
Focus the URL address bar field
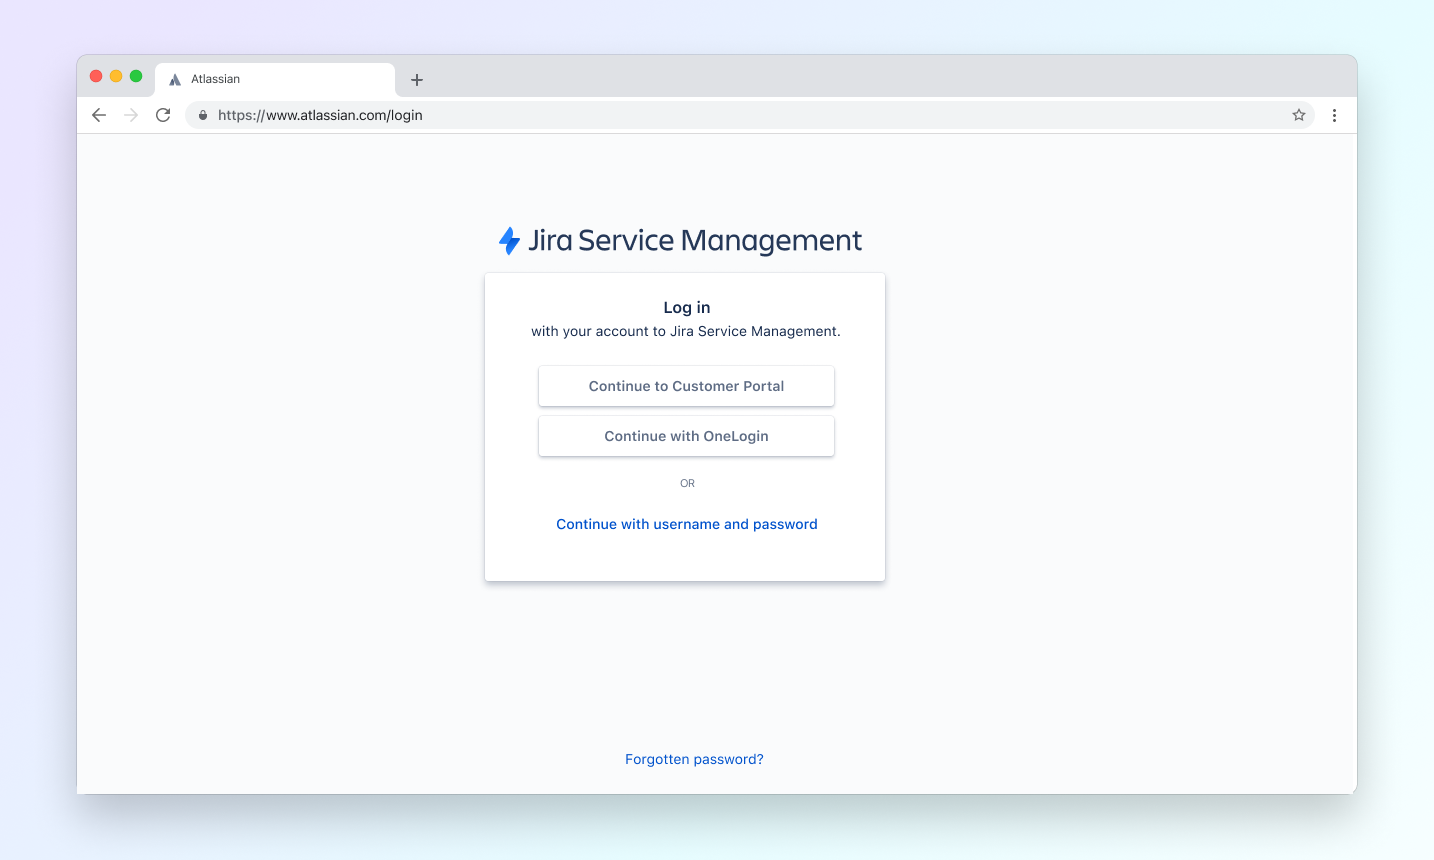coord(750,115)
